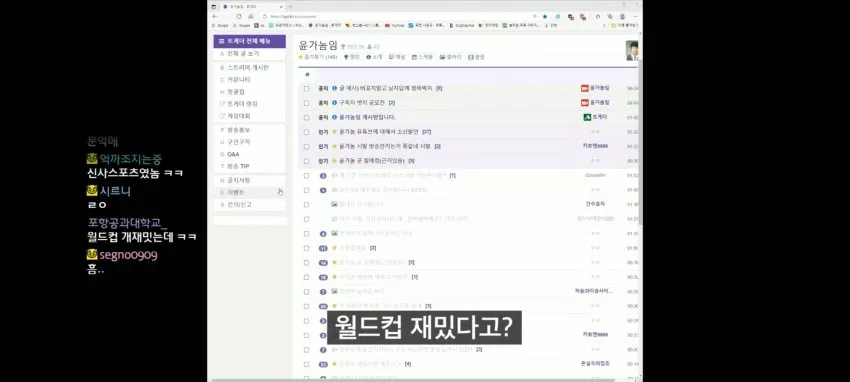The height and width of the screenshot is (382, 850).
Task: Click author 온실속의잡초
Action: click(595, 364)
